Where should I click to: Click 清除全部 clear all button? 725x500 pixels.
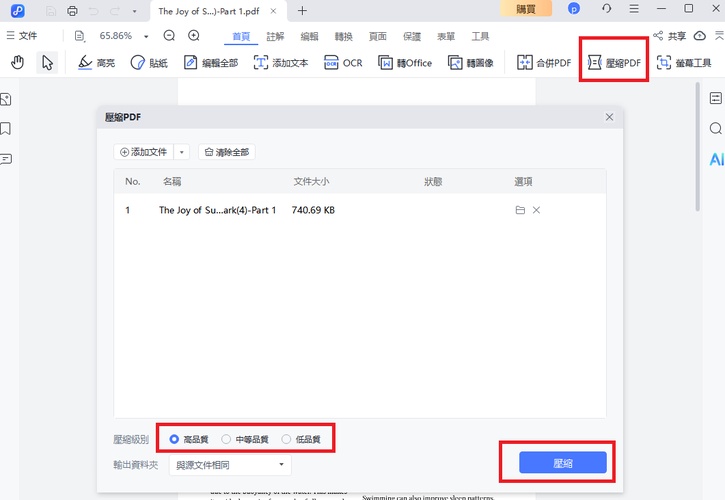[227, 152]
